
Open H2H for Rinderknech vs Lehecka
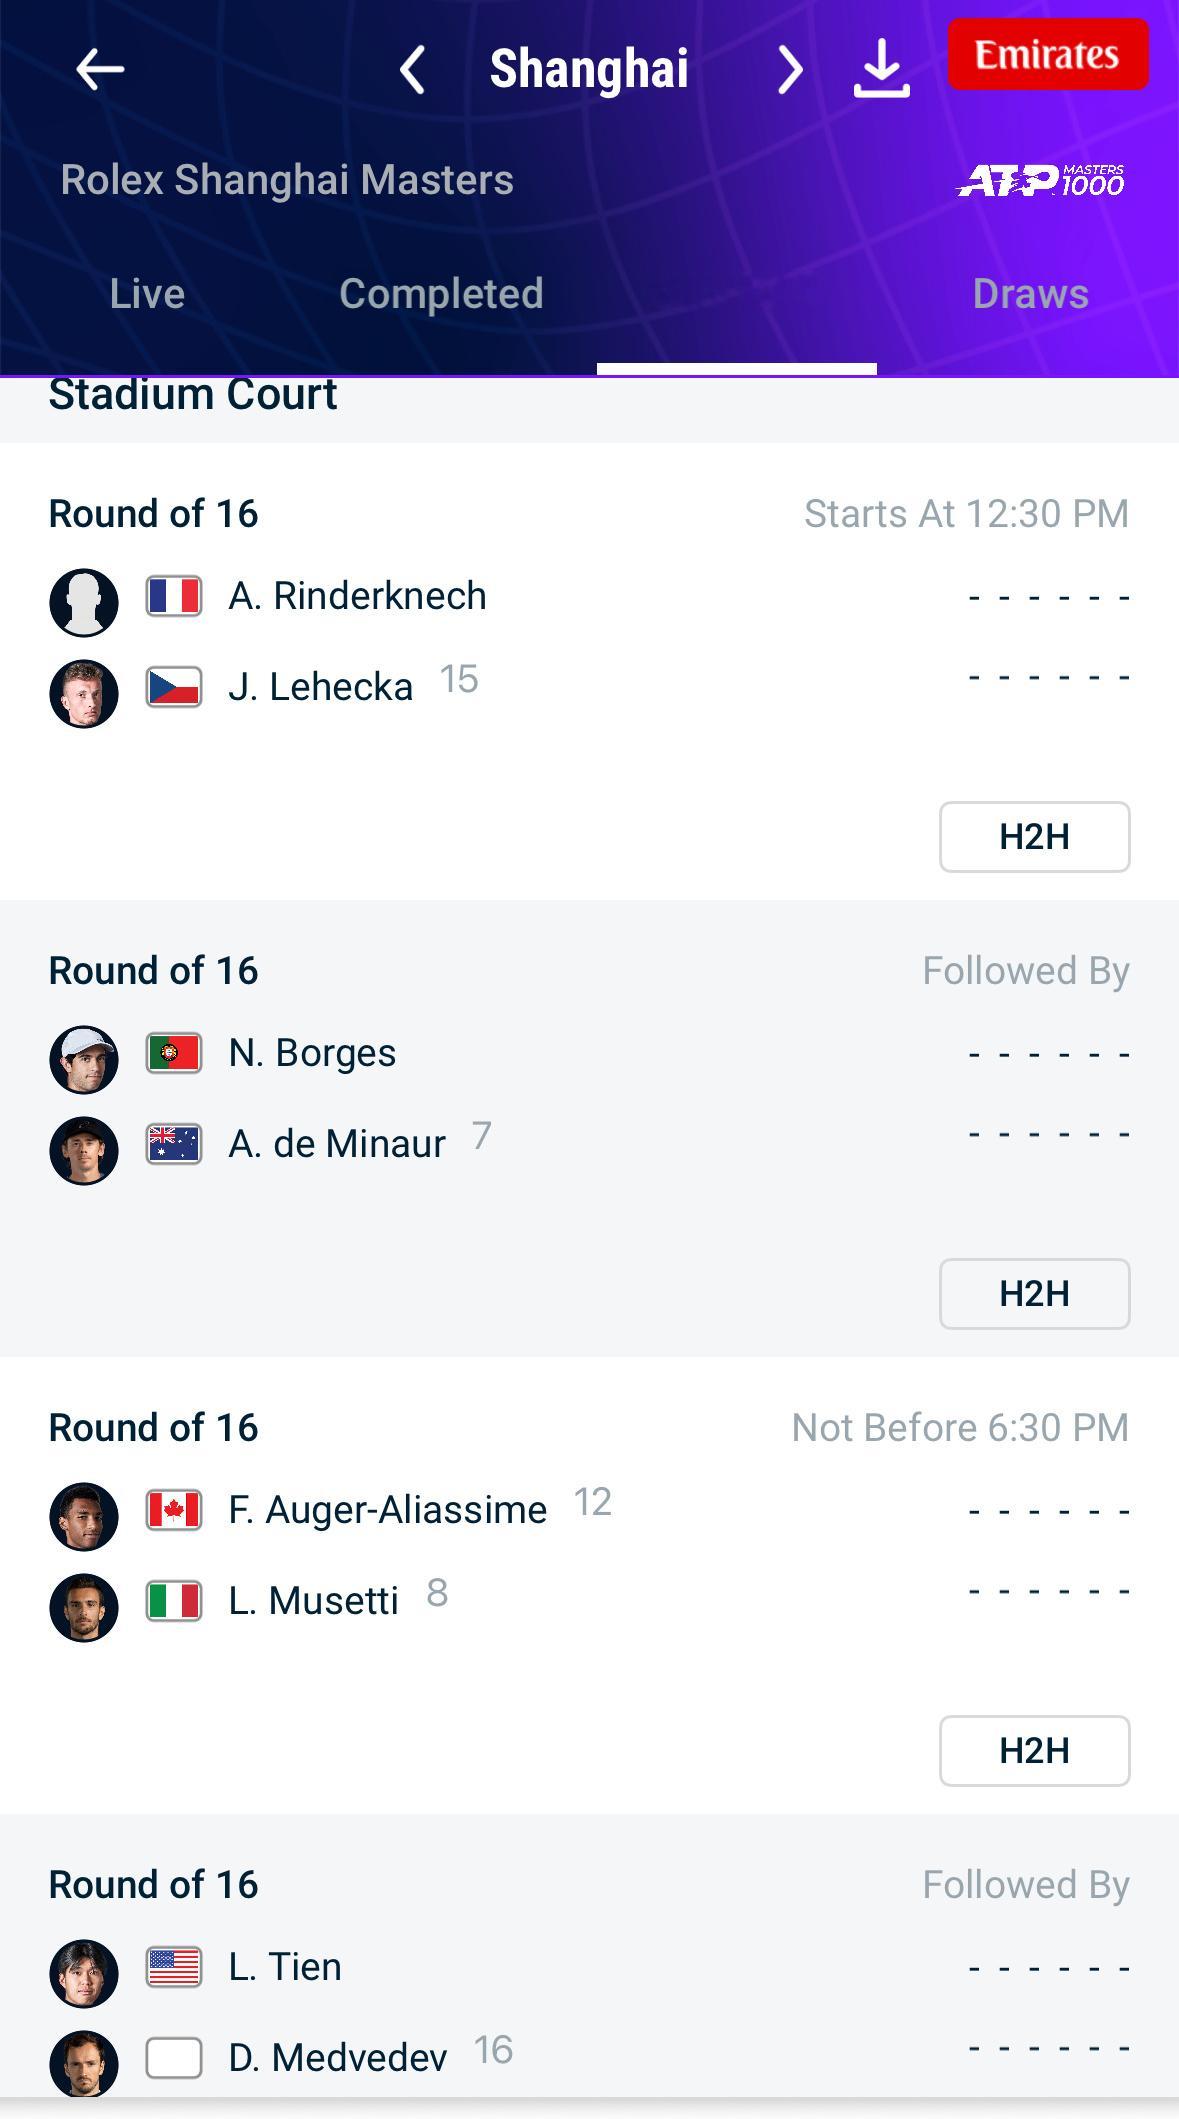(1034, 837)
